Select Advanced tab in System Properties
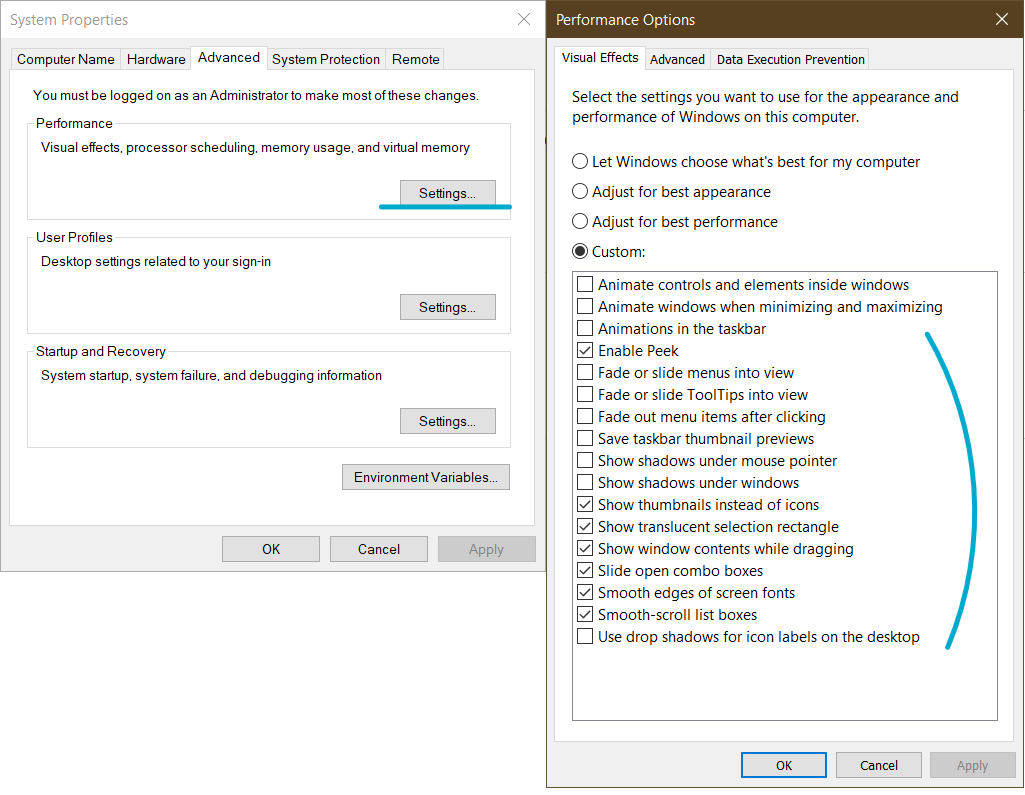 tap(229, 58)
